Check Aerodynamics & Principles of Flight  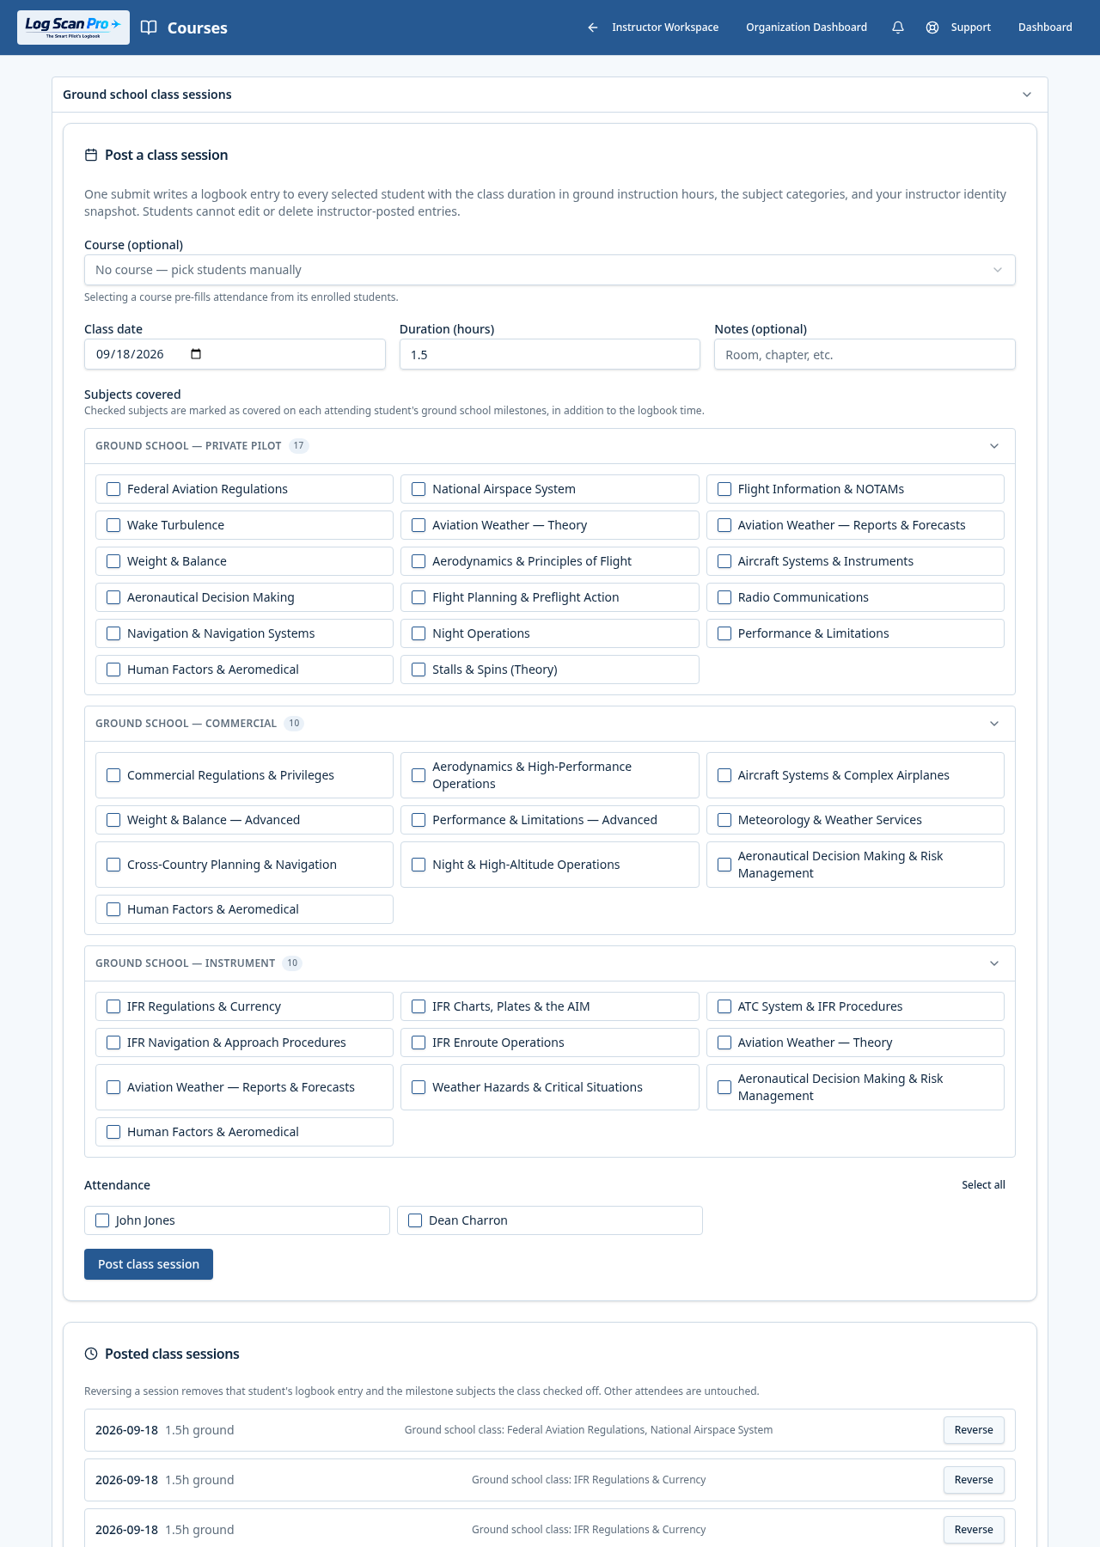tap(418, 561)
